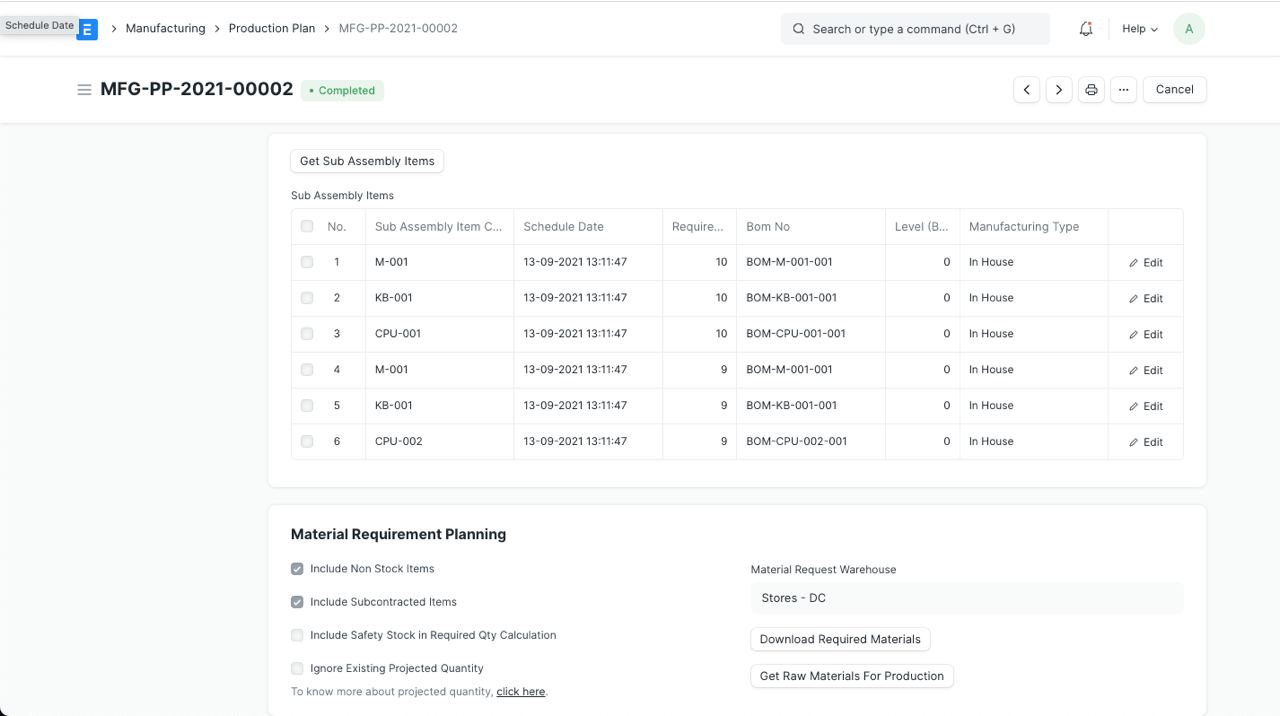Screen dimensions: 1280x716
Task: Click the CPU-002 item code cell
Action: (439, 442)
